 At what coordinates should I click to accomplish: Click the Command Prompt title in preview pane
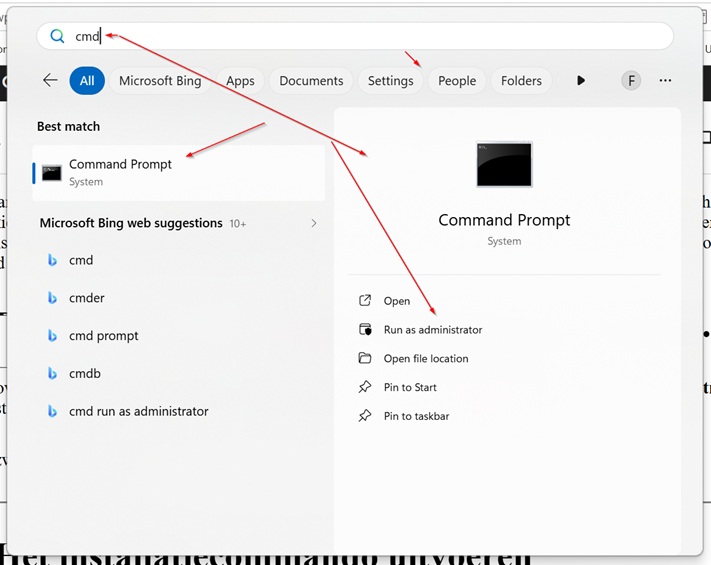tap(504, 220)
